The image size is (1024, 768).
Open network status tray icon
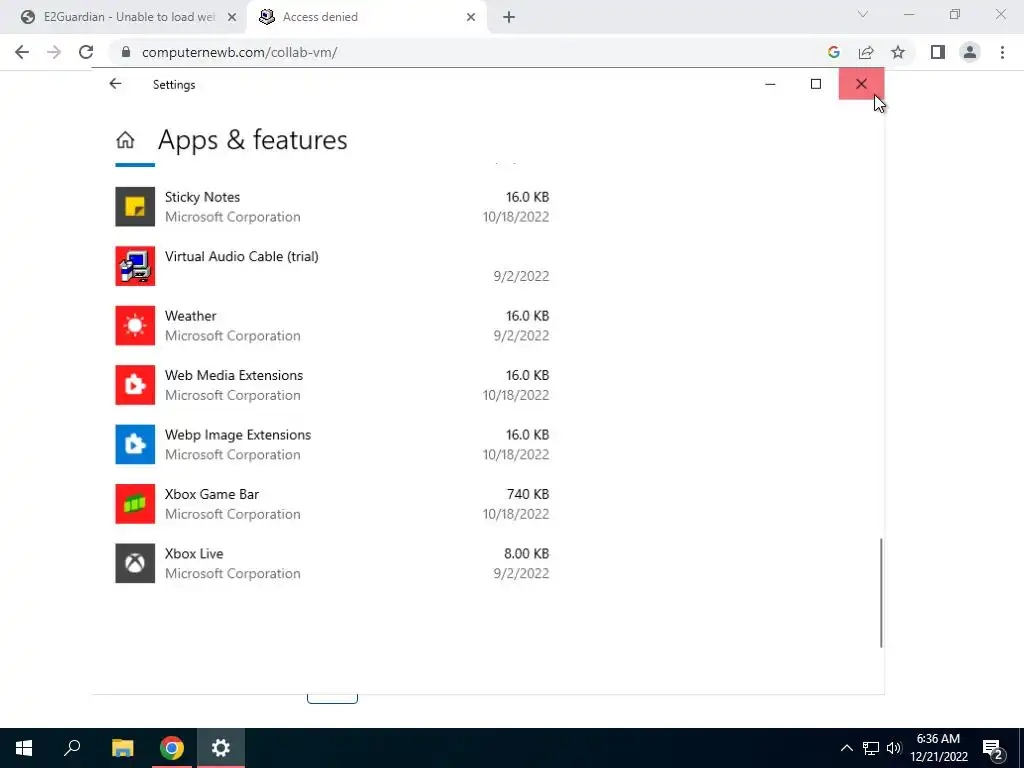coord(871,748)
